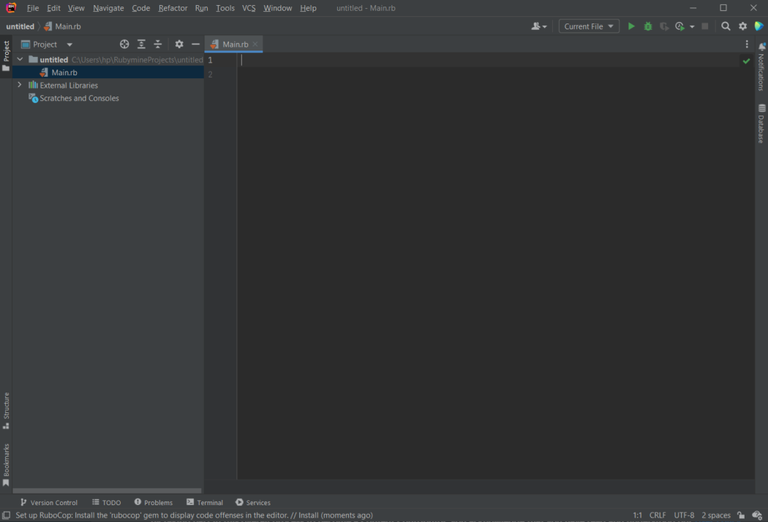Open the Terminal tool window
The width and height of the screenshot is (768, 522).
tap(204, 502)
